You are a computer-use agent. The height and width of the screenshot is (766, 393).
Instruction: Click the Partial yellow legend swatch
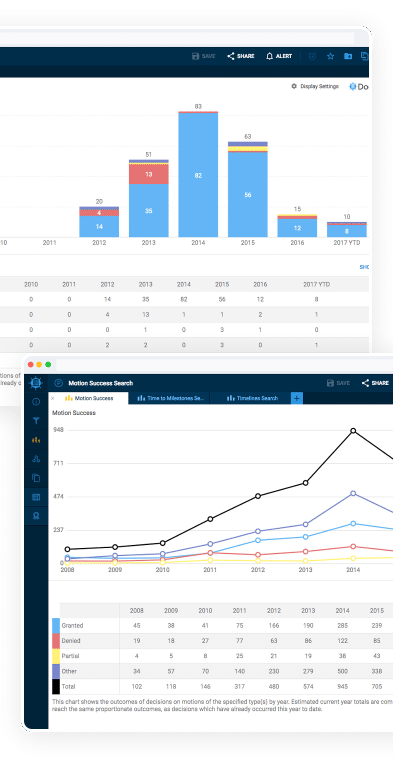[x=56, y=656]
